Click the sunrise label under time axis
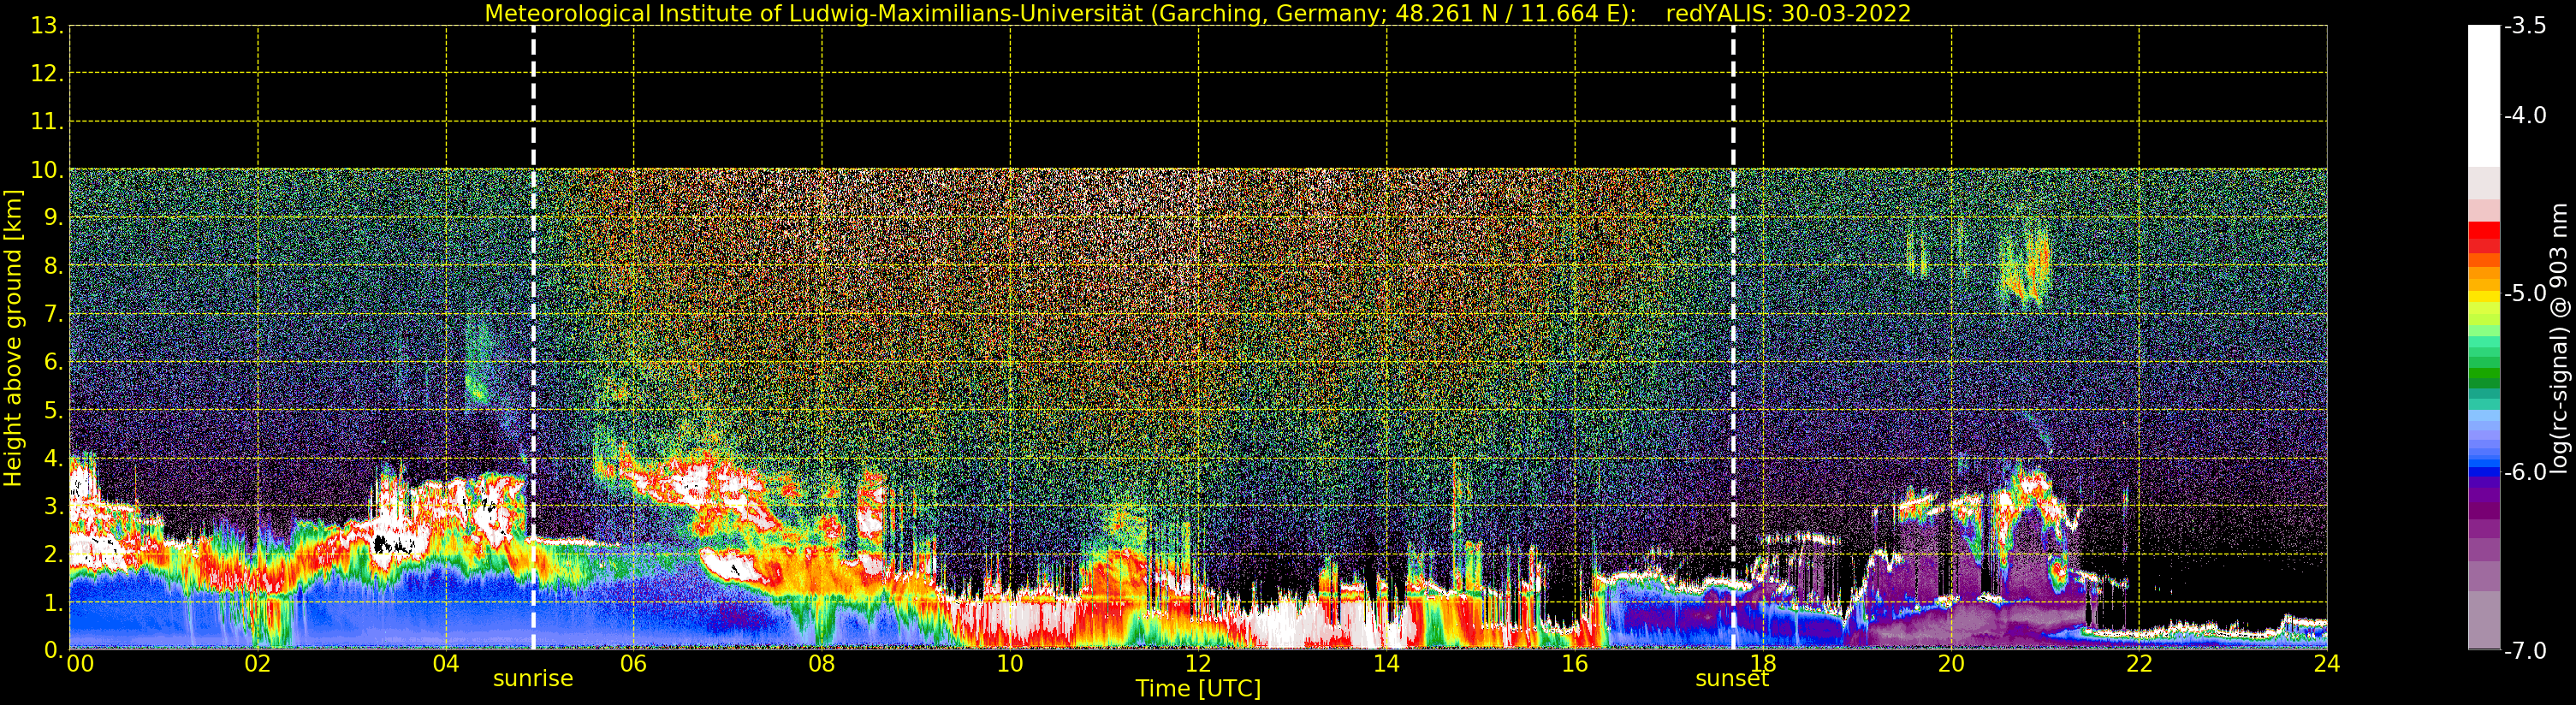Screen dimensions: 2576x705 coord(533,679)
